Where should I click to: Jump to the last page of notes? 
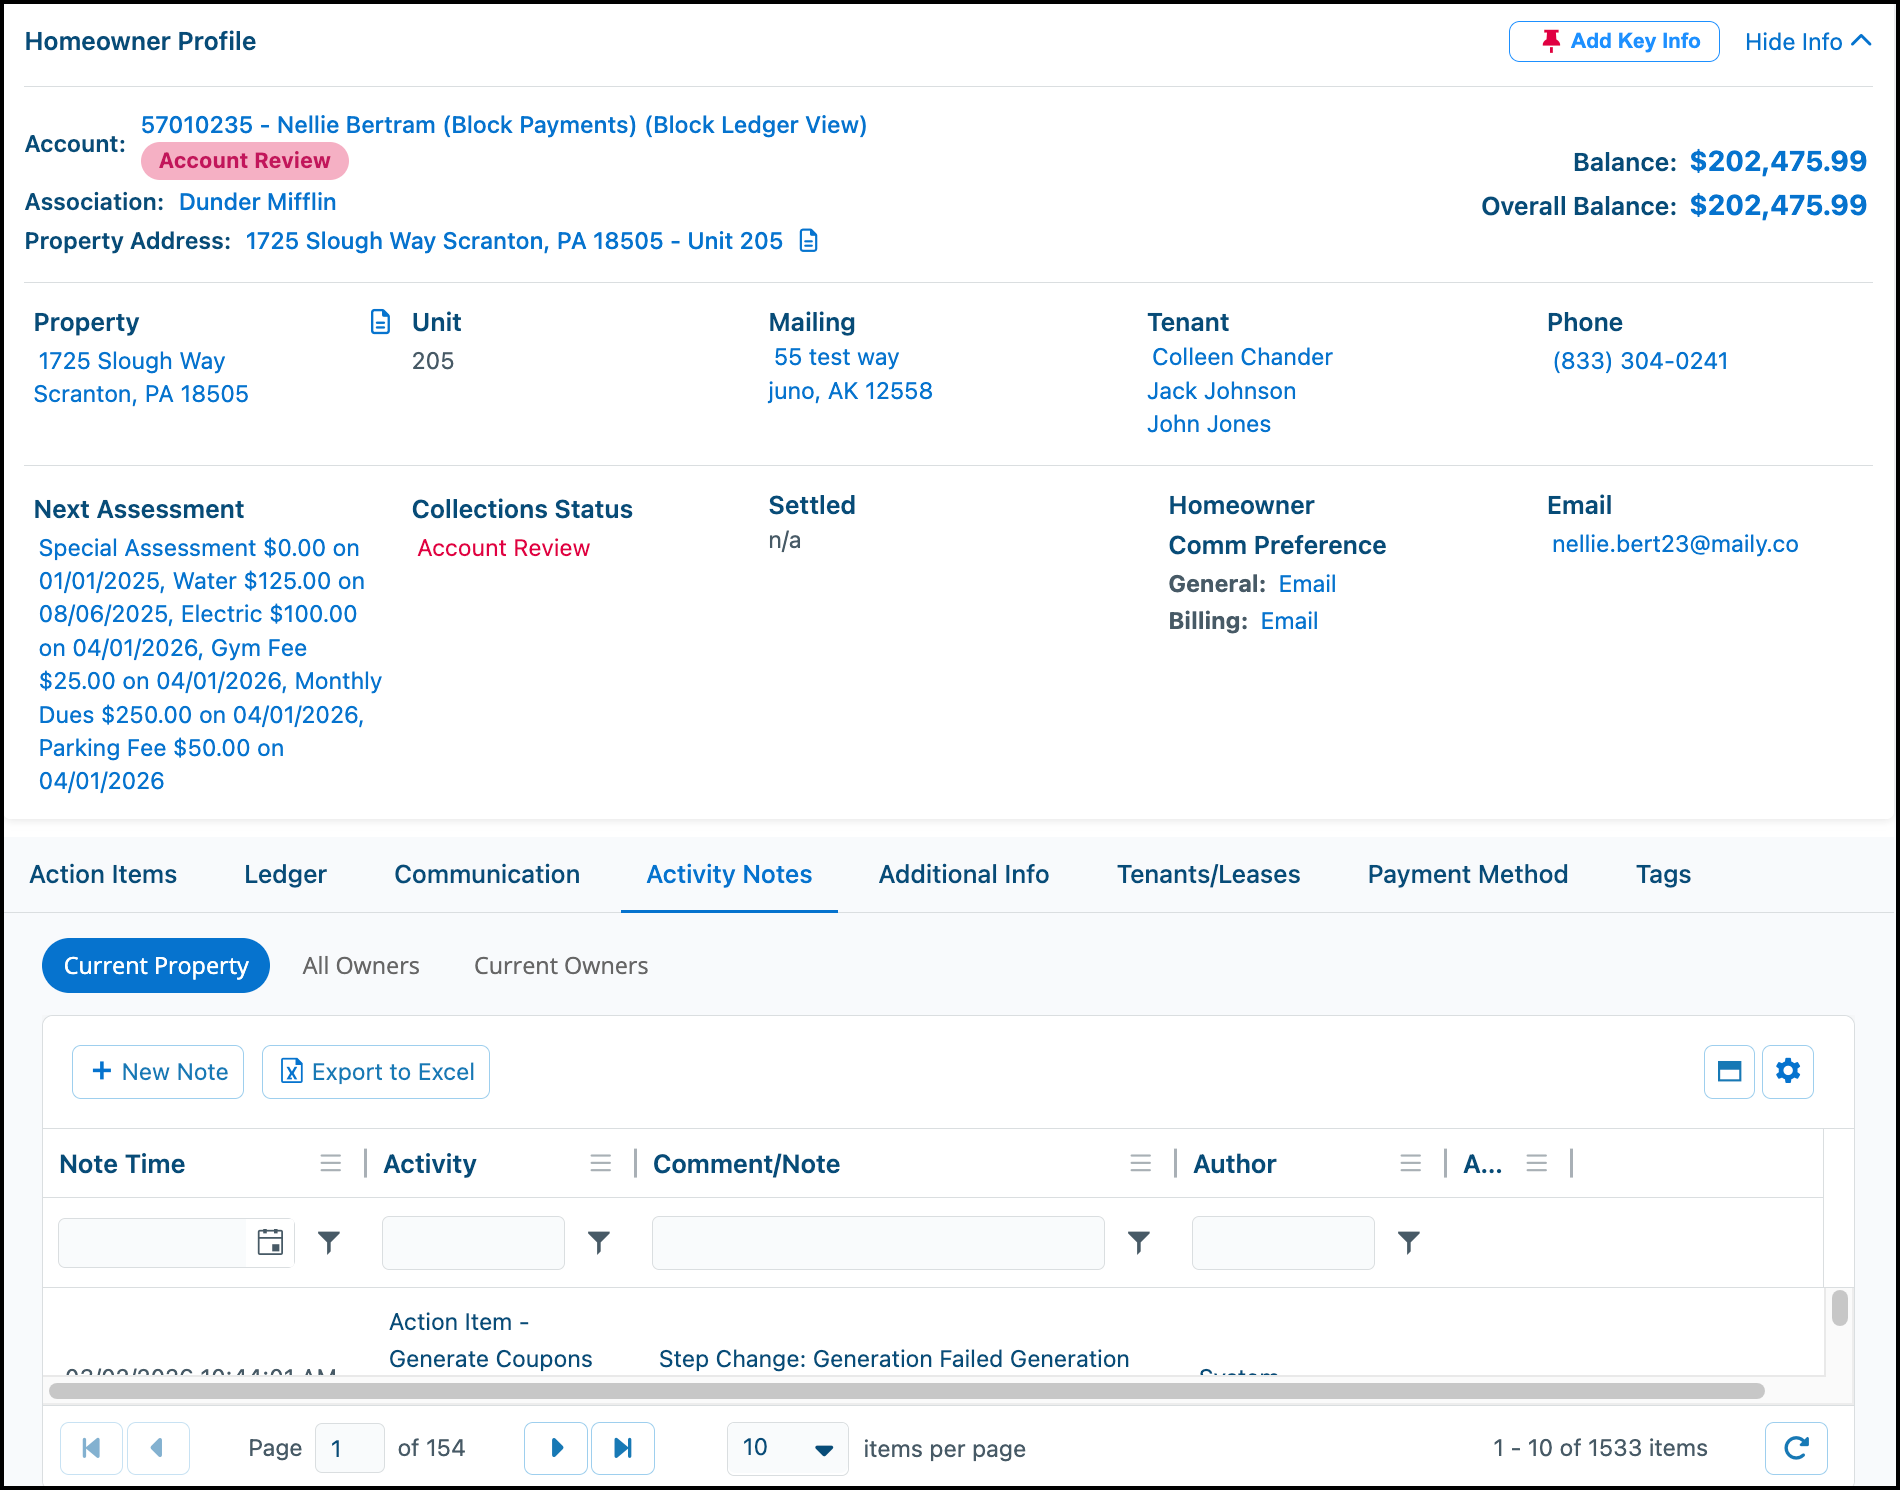(623, 1448)
